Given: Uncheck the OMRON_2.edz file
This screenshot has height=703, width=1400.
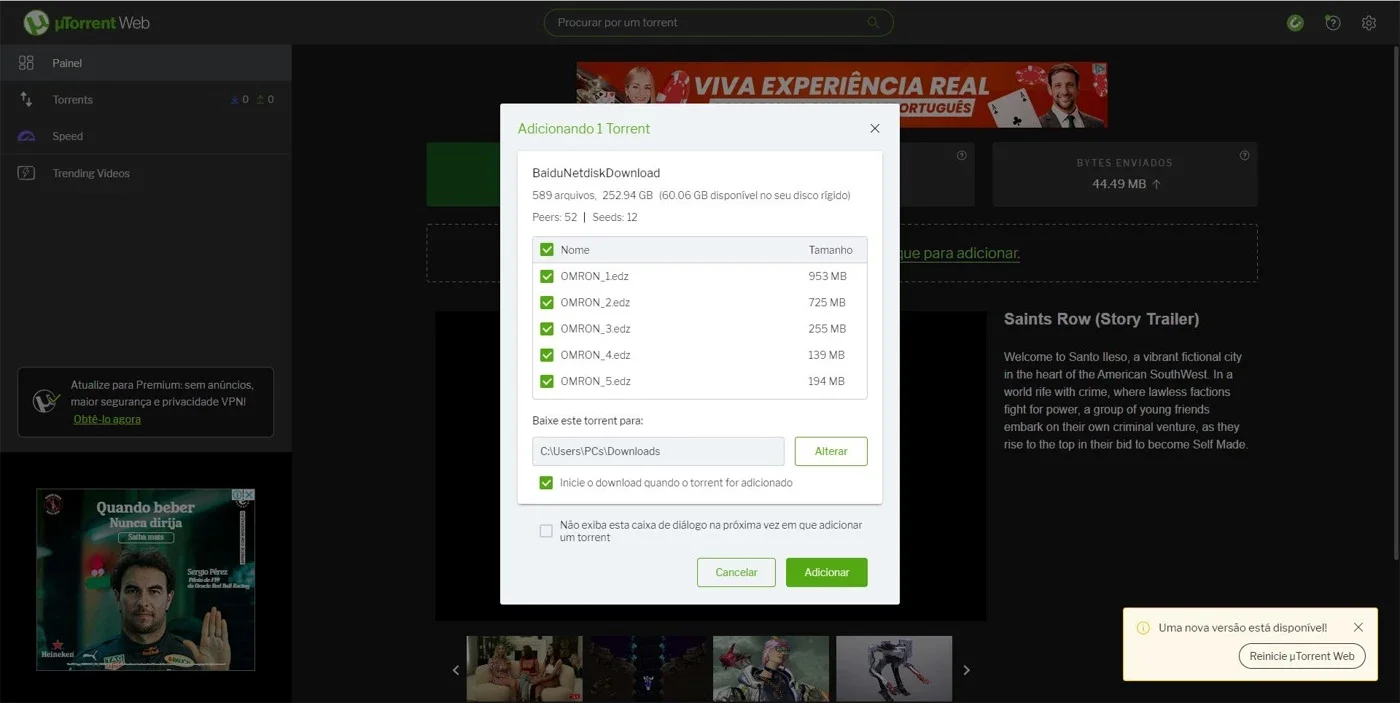Looking at the screenshot, I should pos(547,302).
